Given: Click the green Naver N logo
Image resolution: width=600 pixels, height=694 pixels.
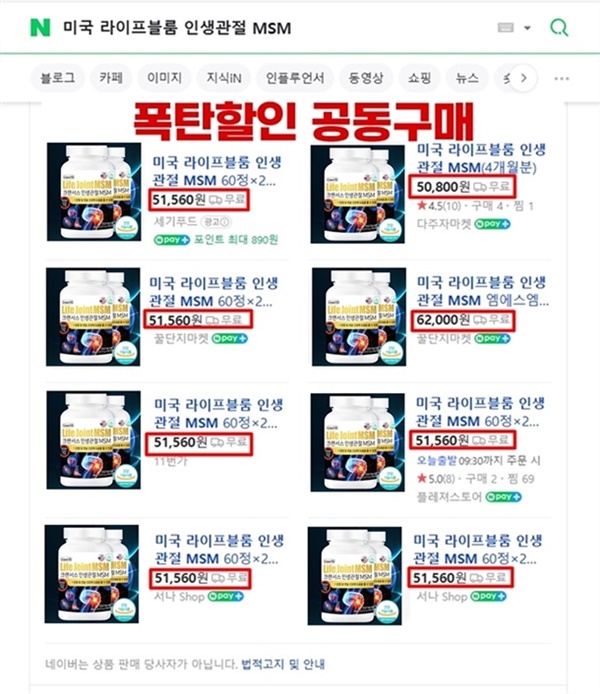Looking at the screenshot, I should (x=40, y=27).
